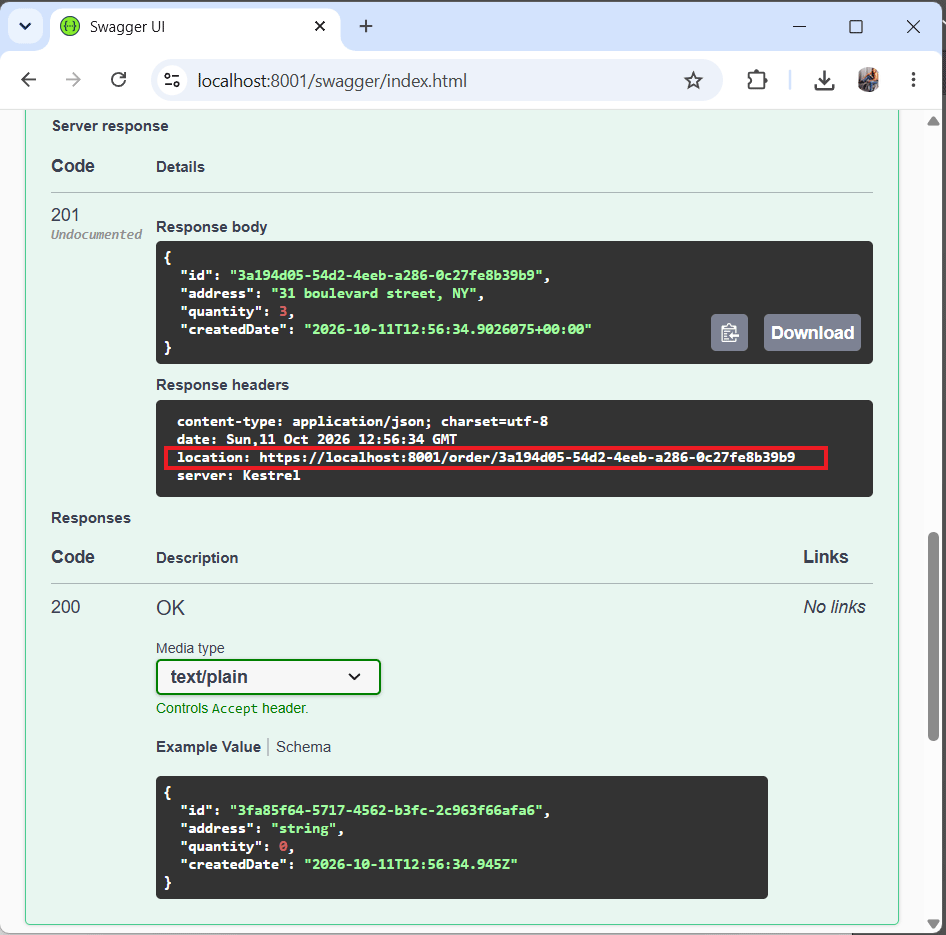This screenshot has width=946, height=935.
Task: Click the response id value 3a194d05
Action: (x=386, y=275)
